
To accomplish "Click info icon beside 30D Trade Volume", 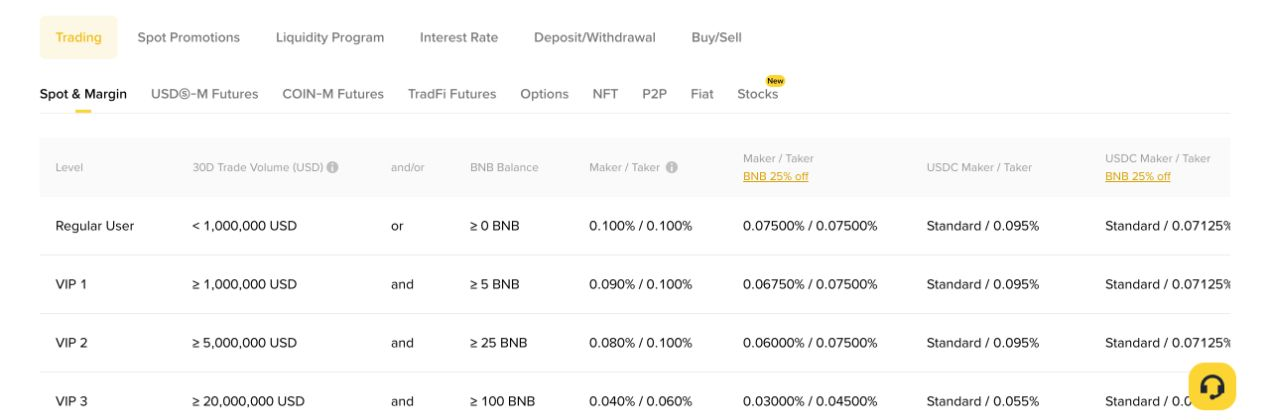I will (332, 167).
